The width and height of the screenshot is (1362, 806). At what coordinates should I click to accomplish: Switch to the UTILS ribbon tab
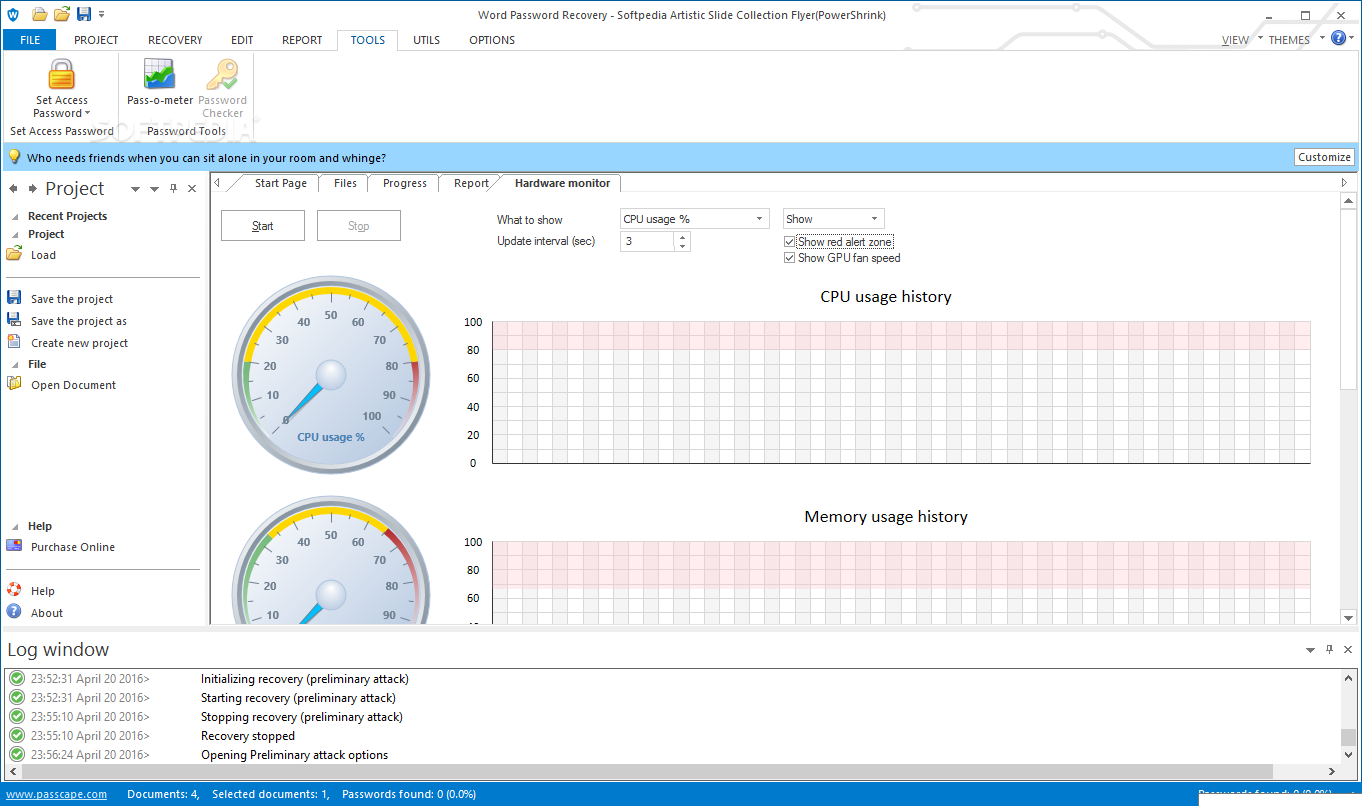tap(426, 40)
